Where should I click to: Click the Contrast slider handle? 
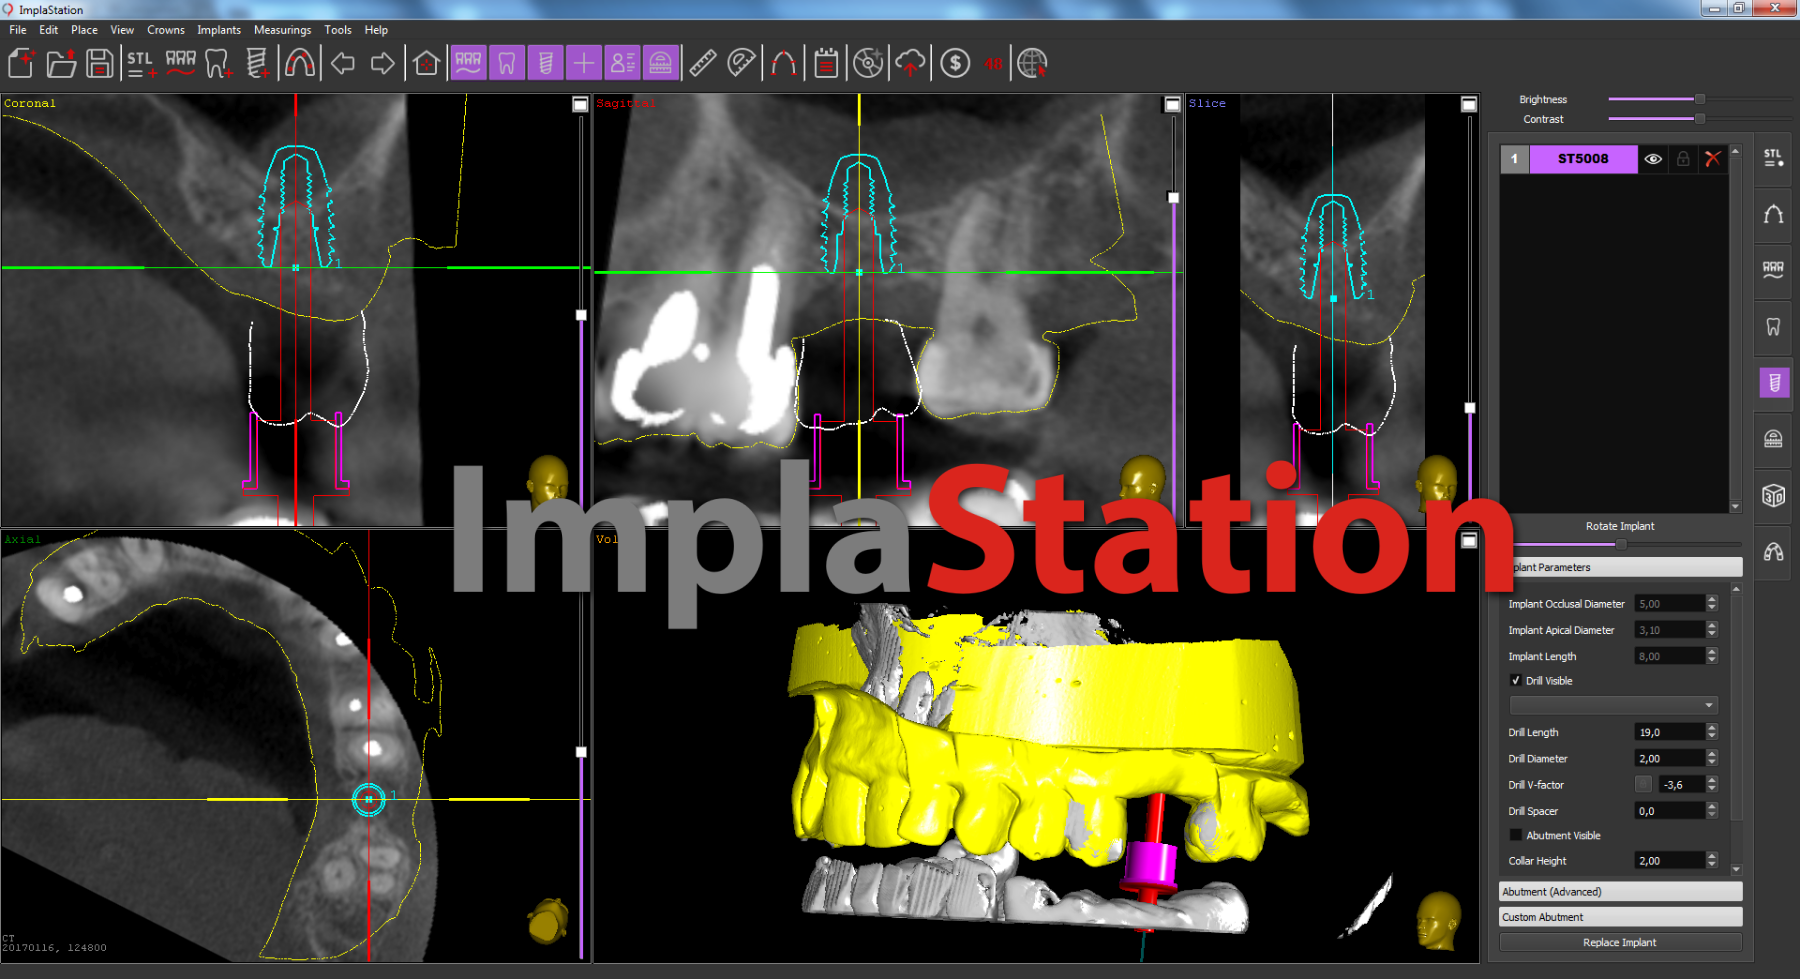point(1699,118)
